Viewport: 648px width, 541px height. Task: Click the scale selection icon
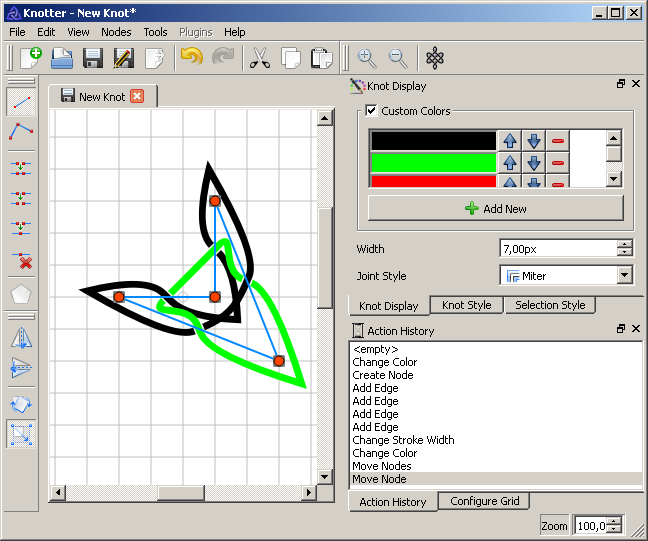coord(21,434)
